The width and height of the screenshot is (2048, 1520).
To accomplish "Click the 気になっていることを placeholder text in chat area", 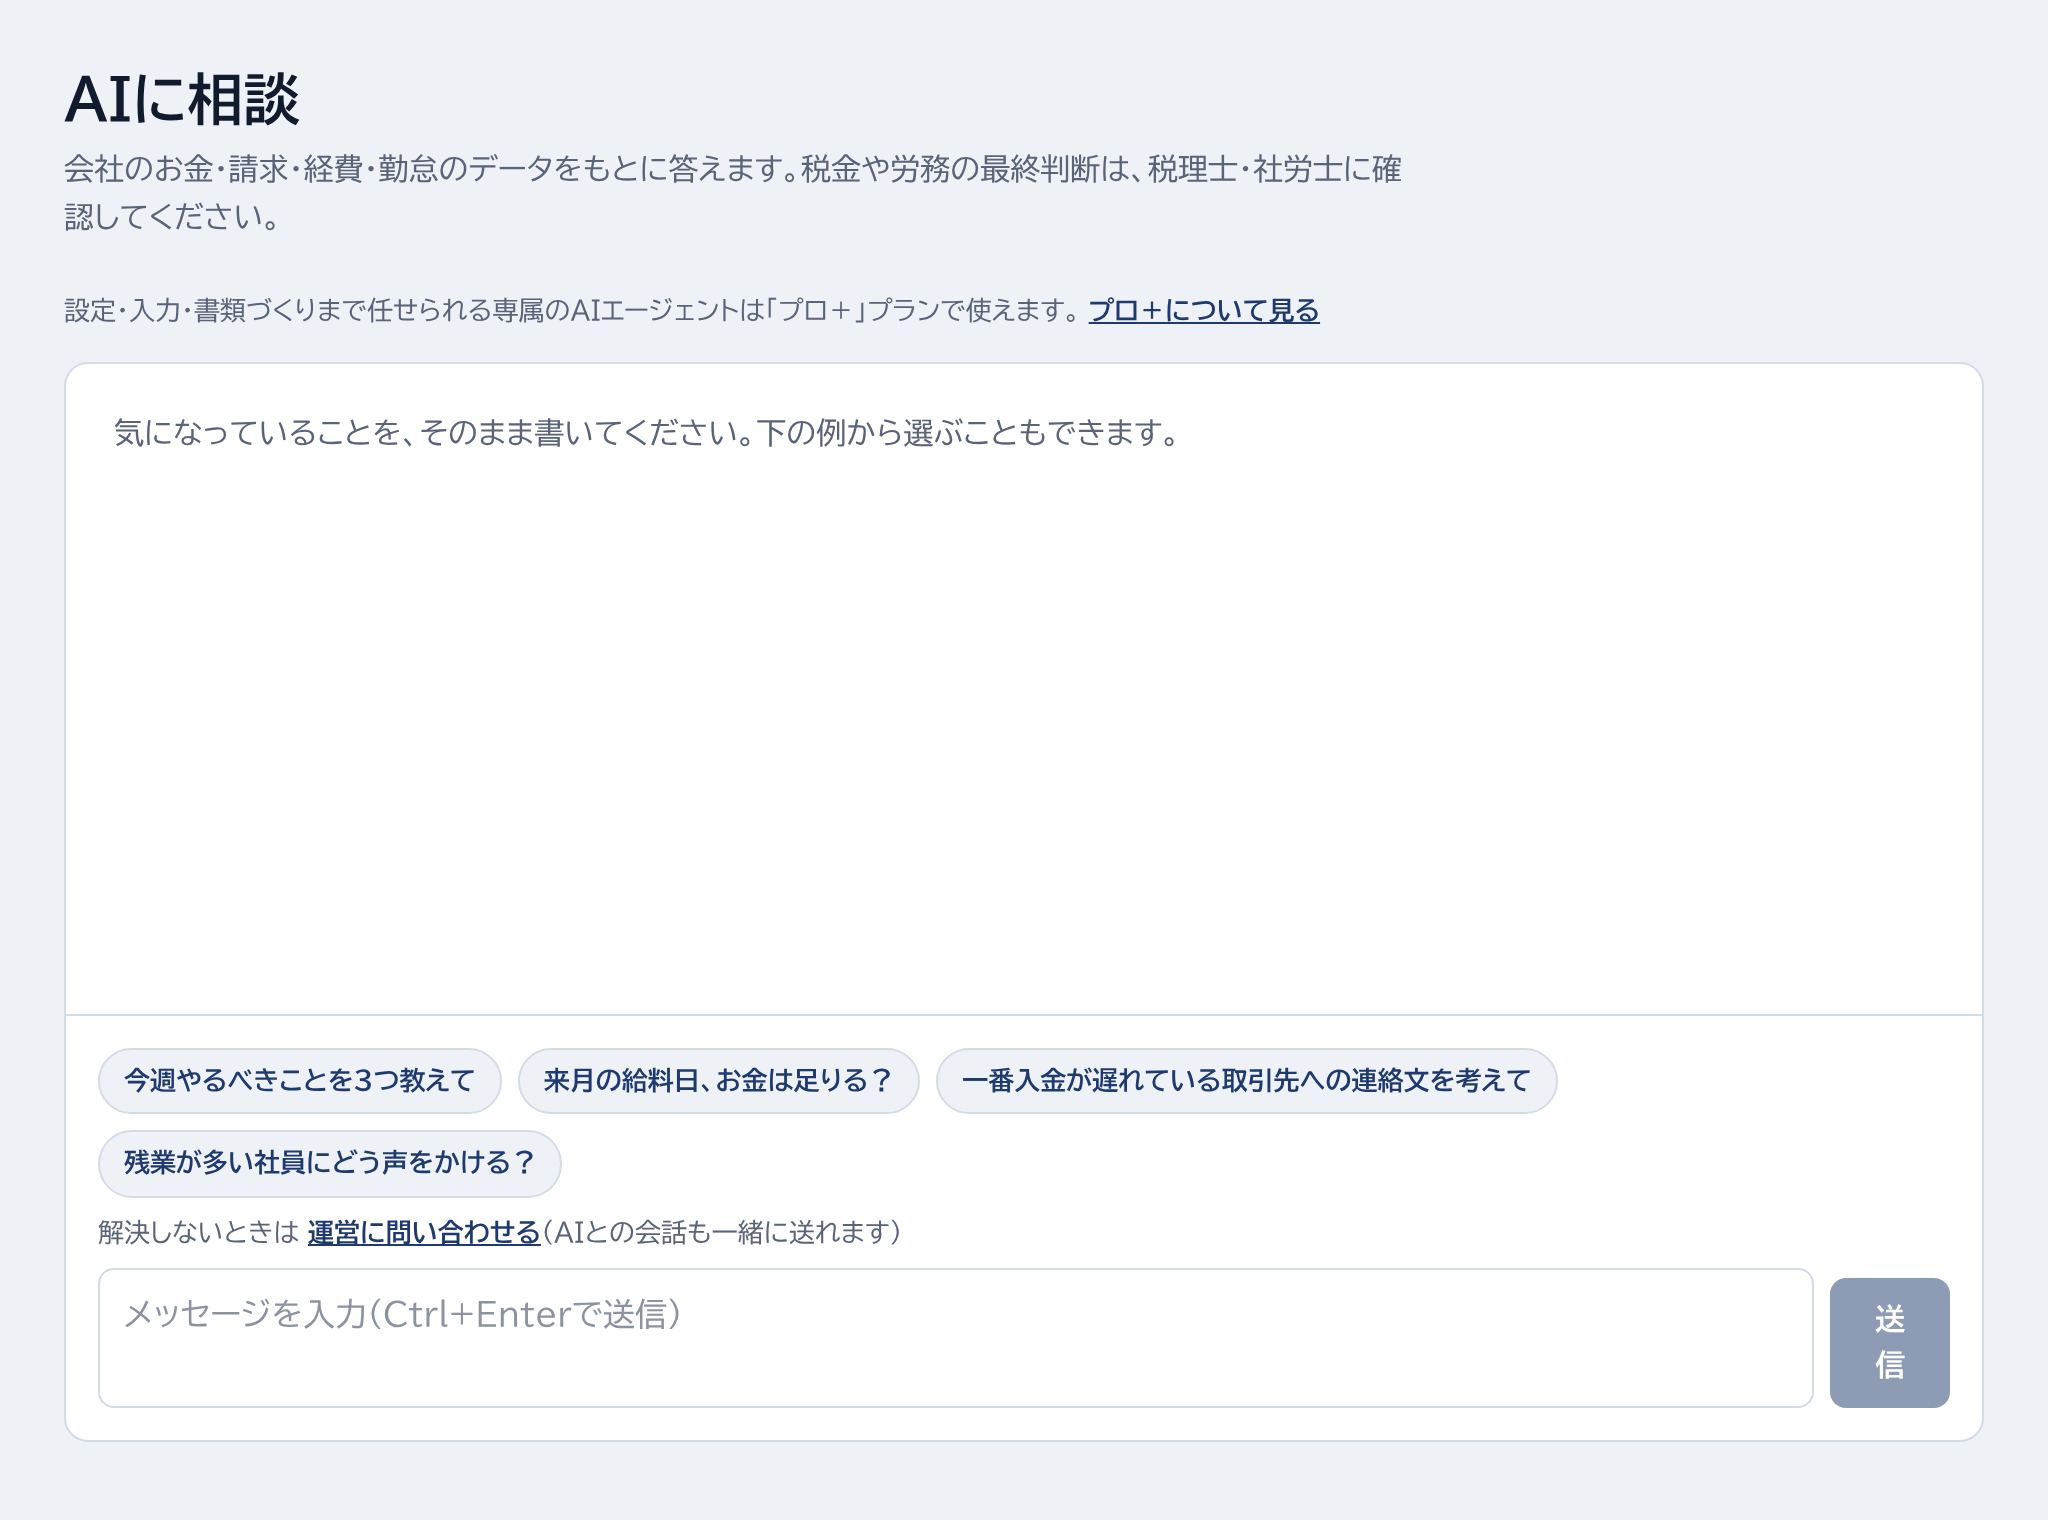I will coord(647,433).
